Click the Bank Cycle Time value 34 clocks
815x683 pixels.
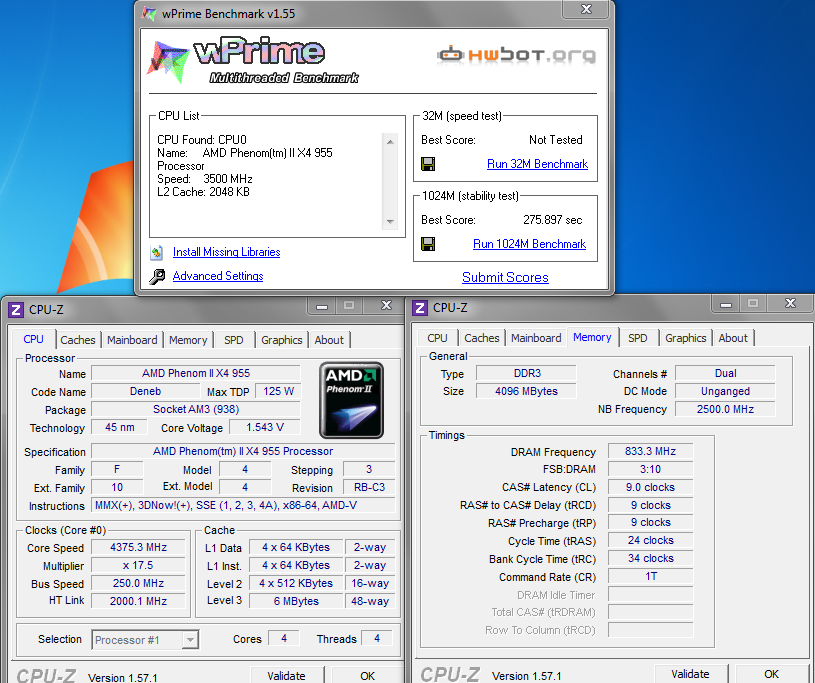coord(650,558)
